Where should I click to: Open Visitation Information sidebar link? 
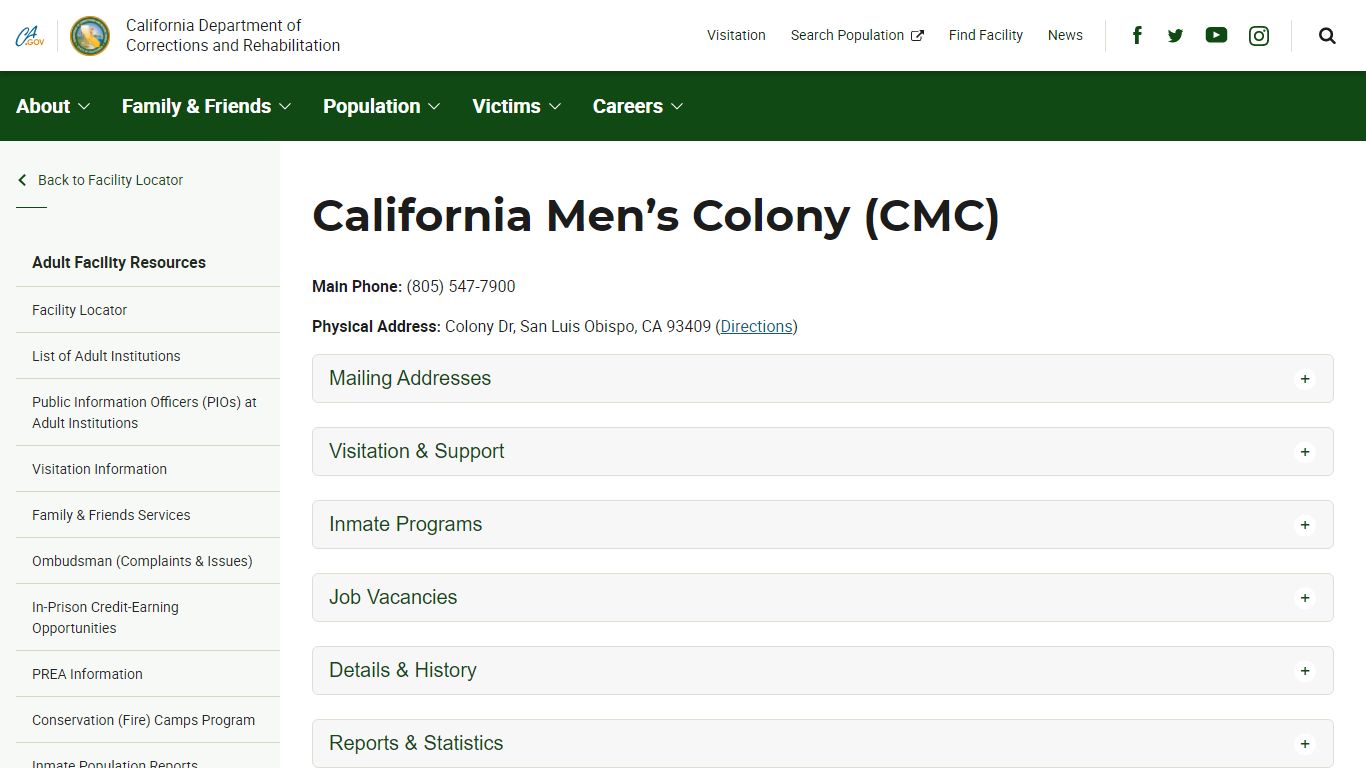(99, 469)
